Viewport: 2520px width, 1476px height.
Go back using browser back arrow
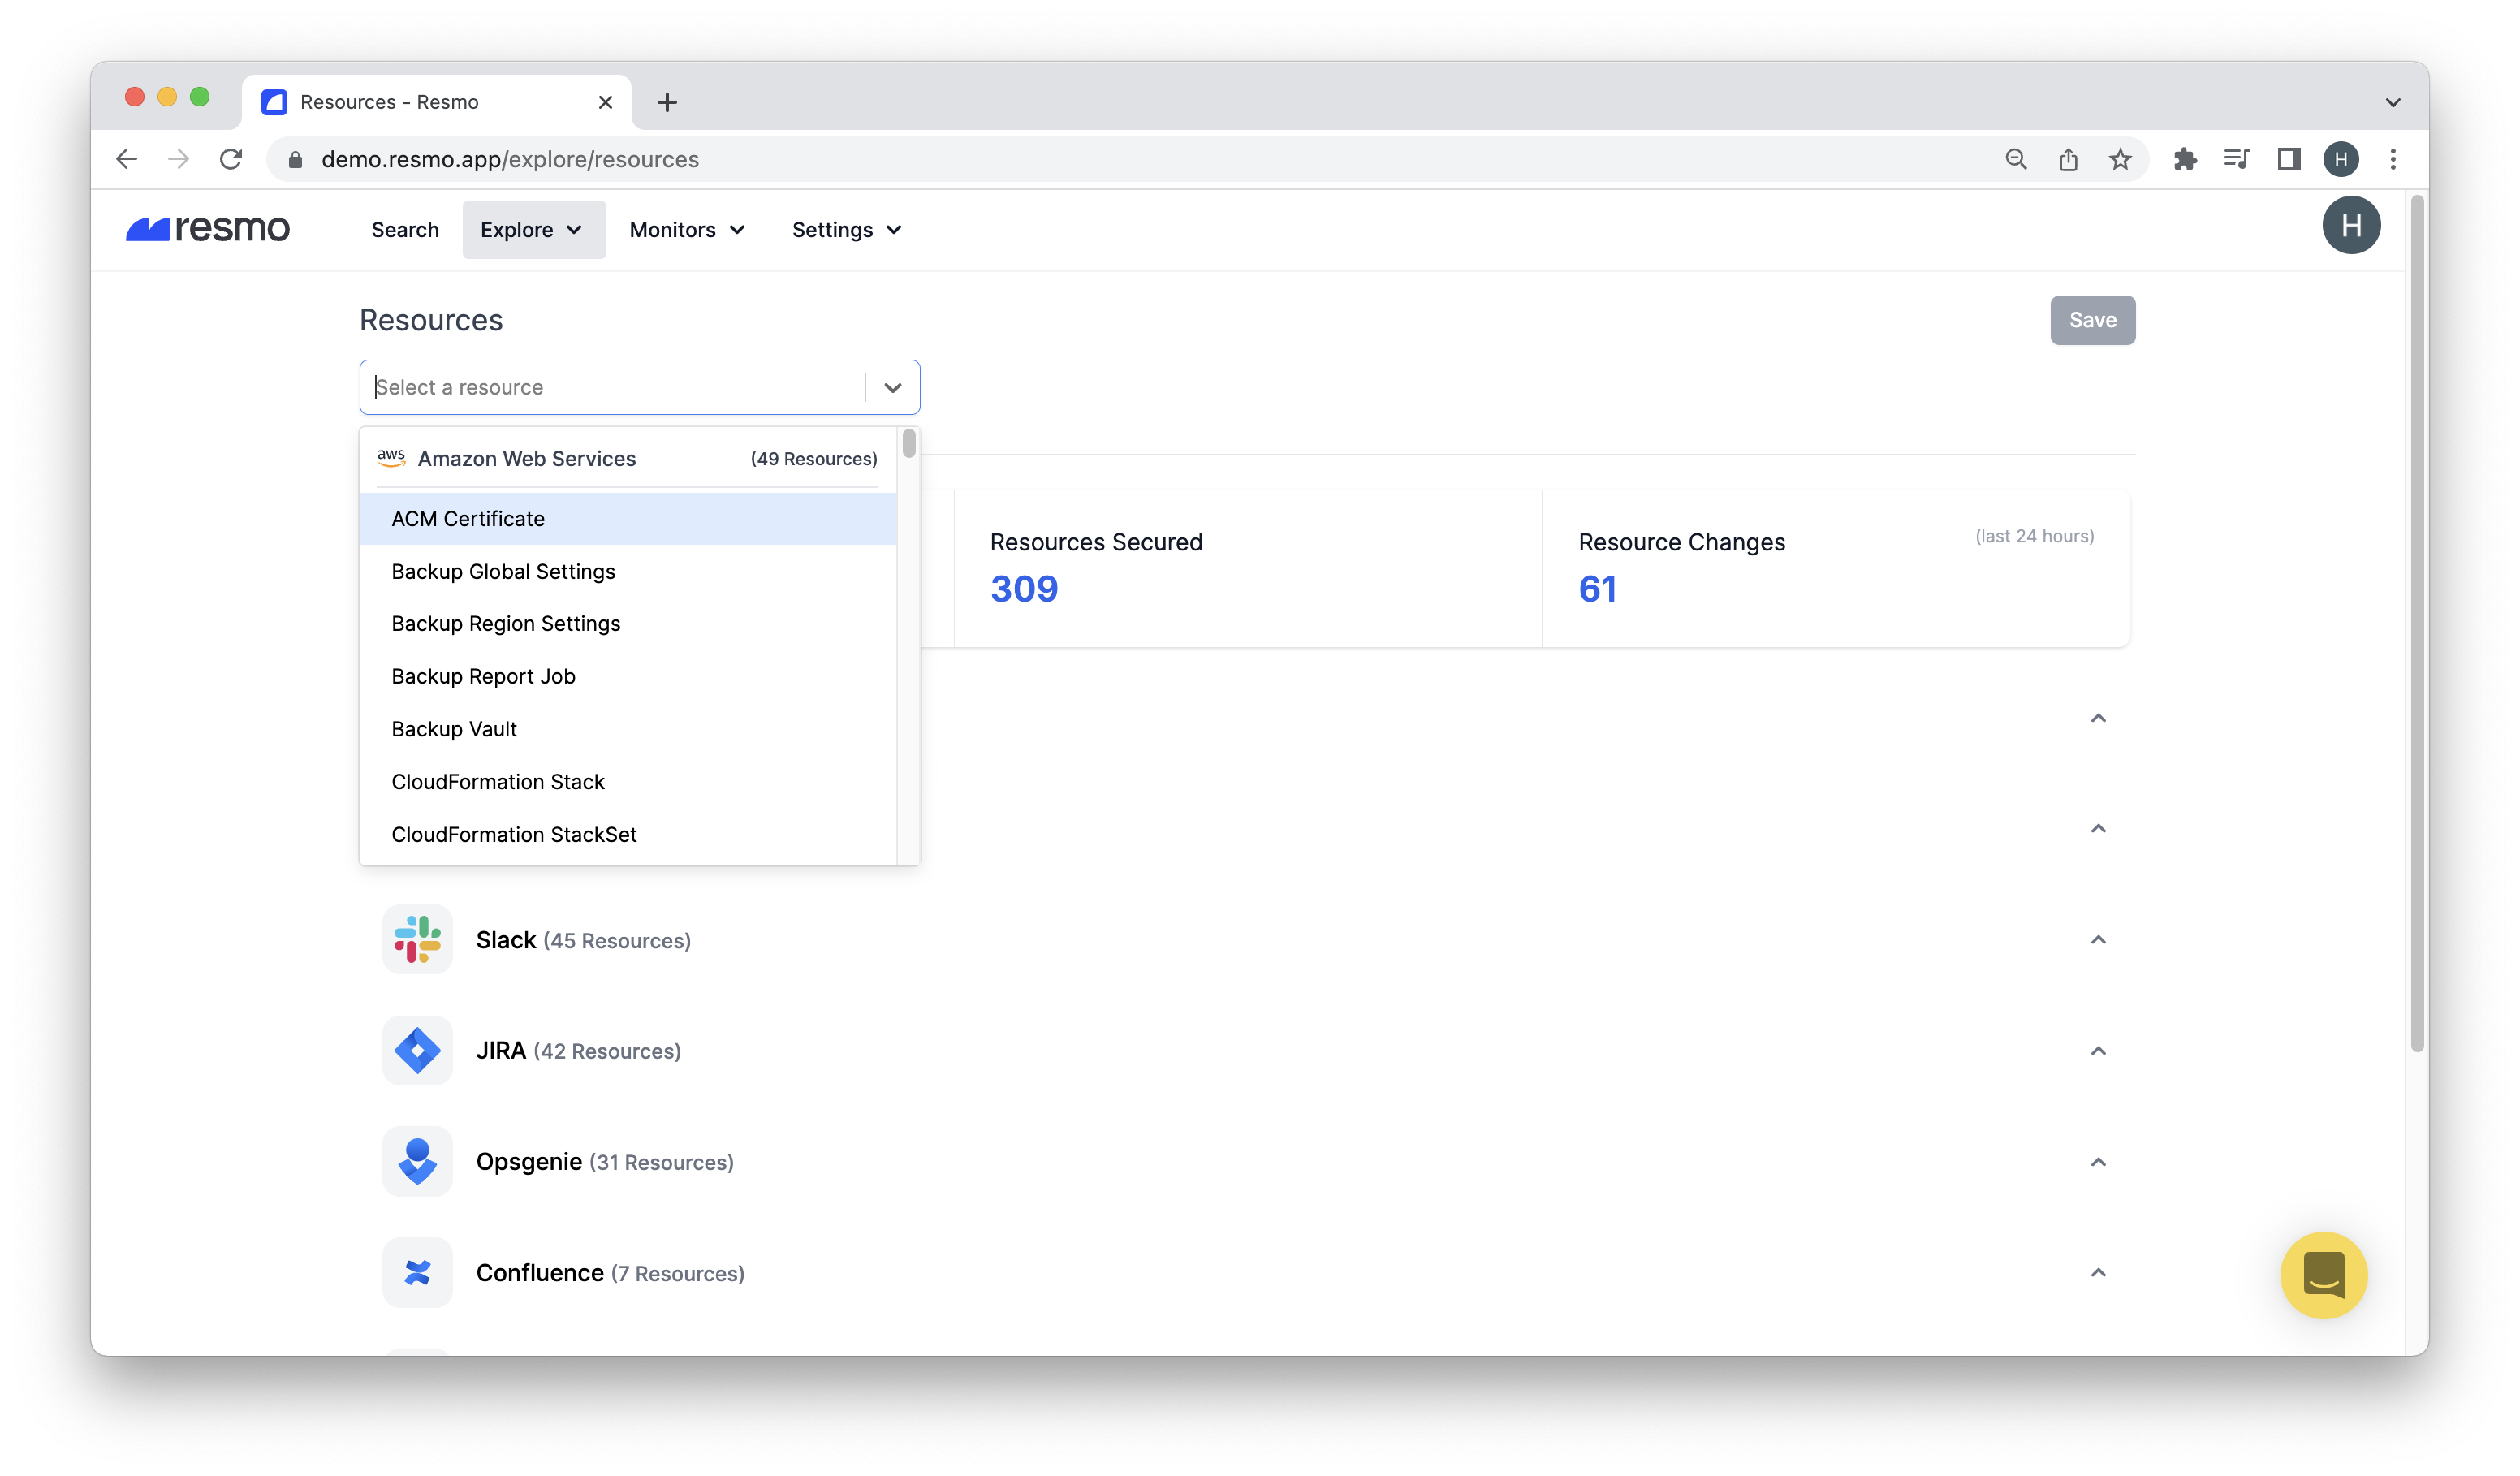click(126, 159)
